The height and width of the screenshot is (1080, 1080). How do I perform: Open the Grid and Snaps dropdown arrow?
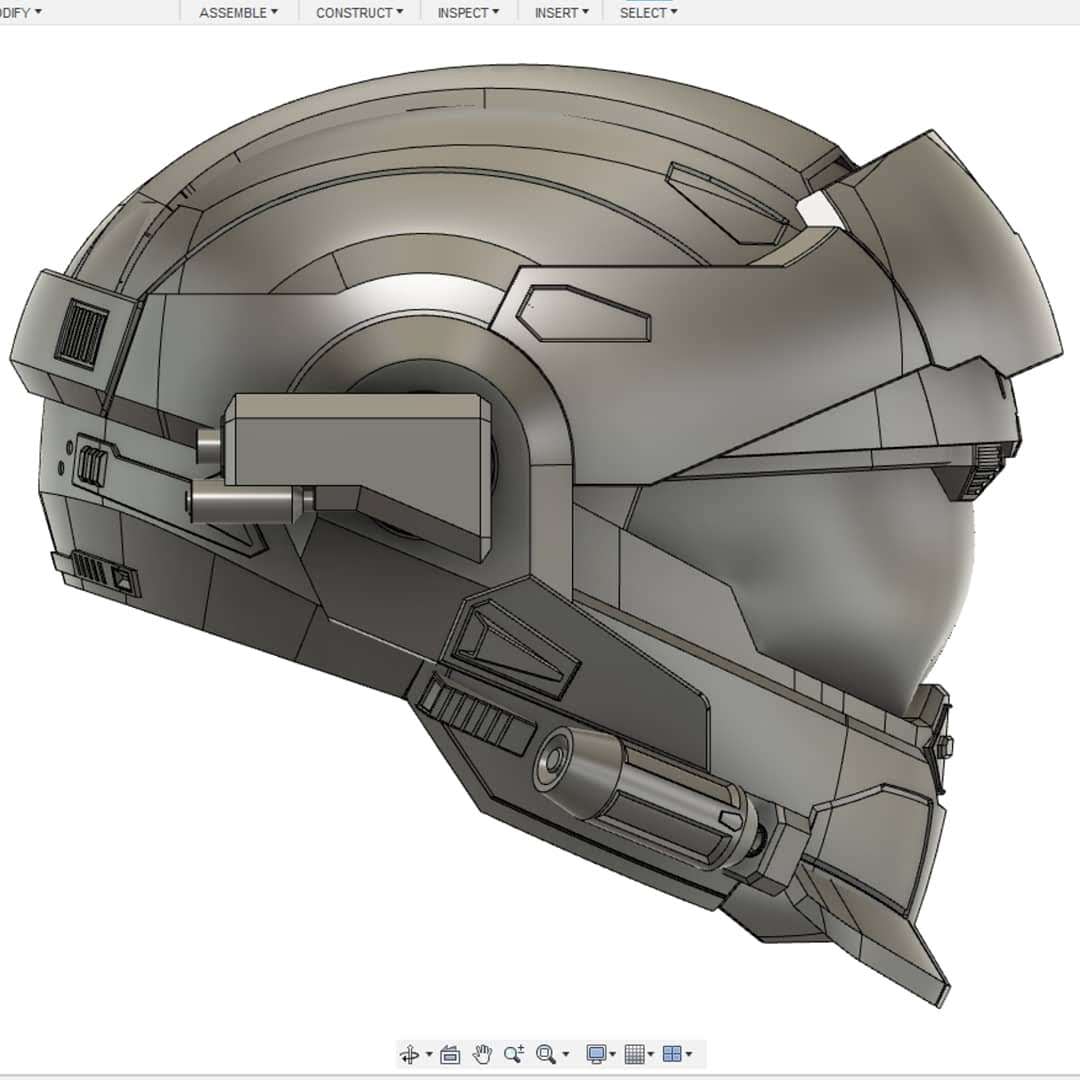point(651,1055)
